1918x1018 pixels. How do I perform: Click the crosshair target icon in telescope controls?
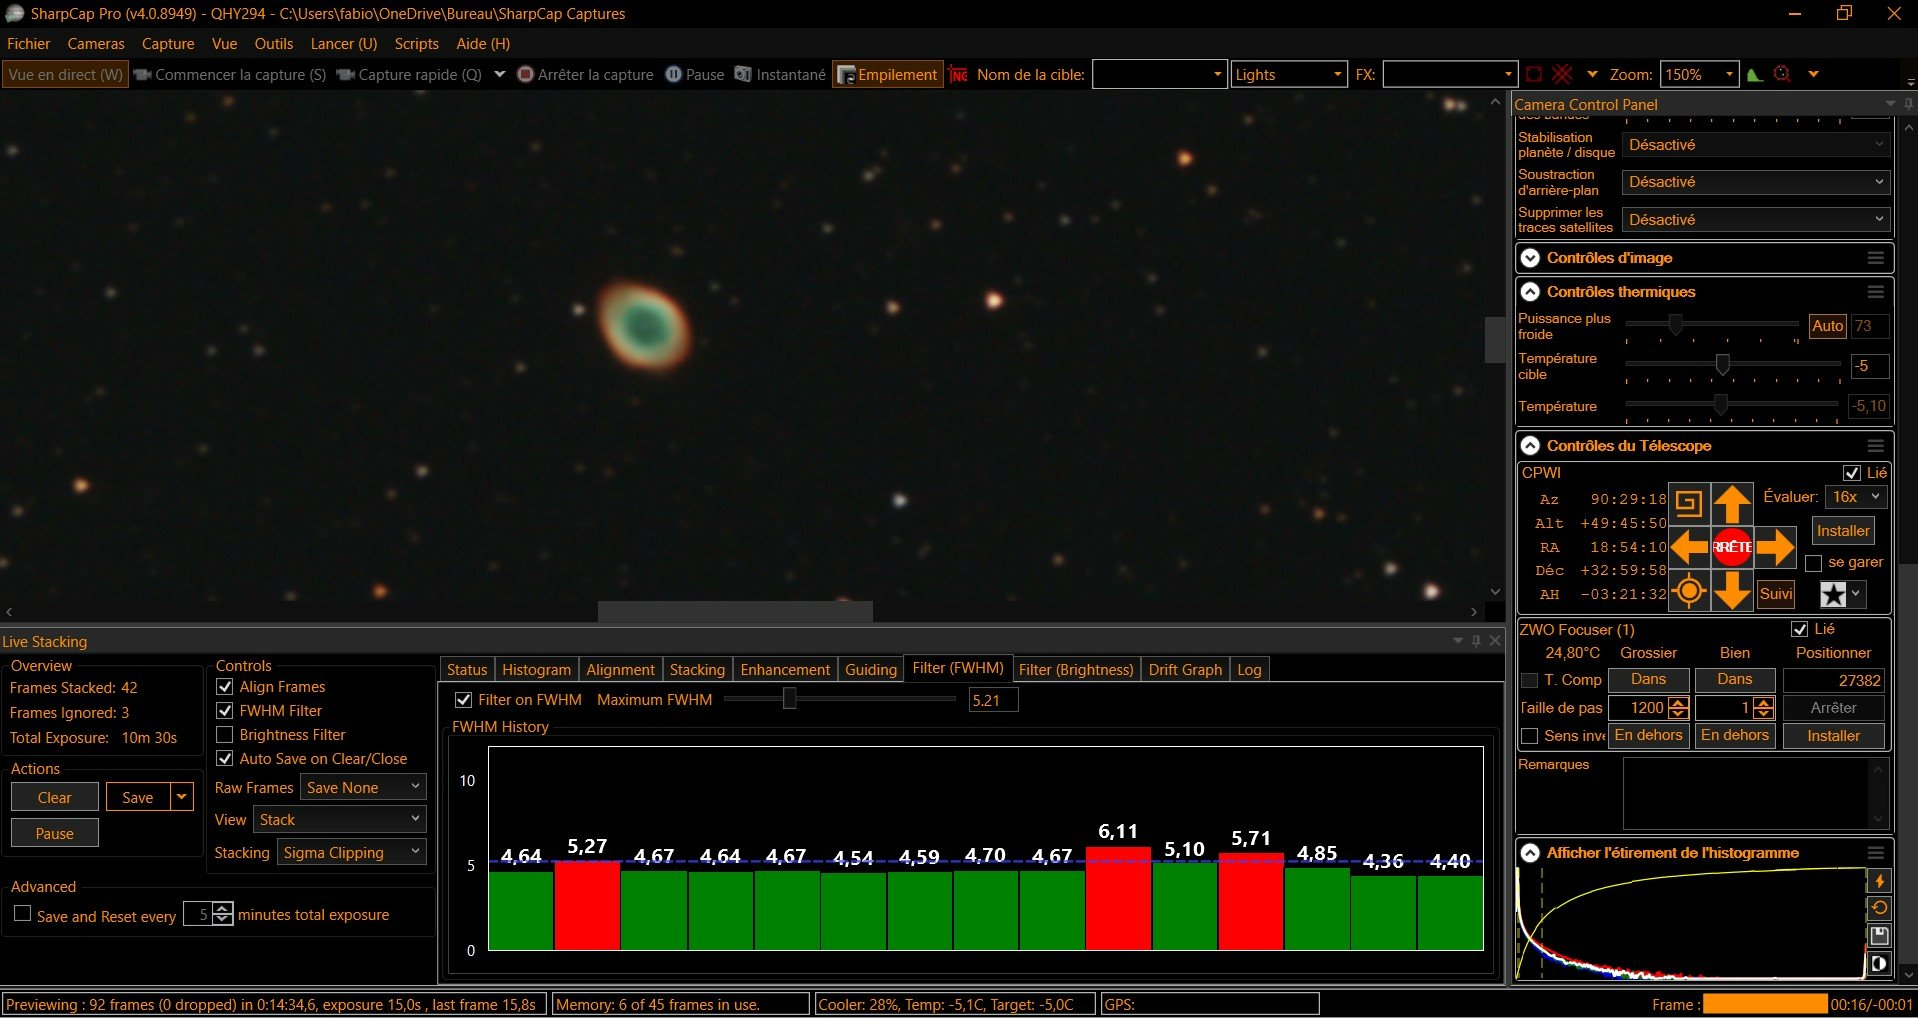click(x=1689, y=591)
